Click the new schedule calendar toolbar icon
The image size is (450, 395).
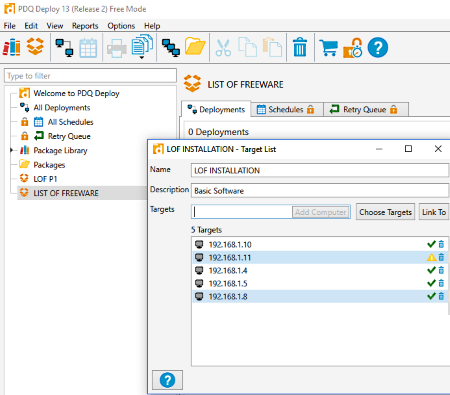88,48
